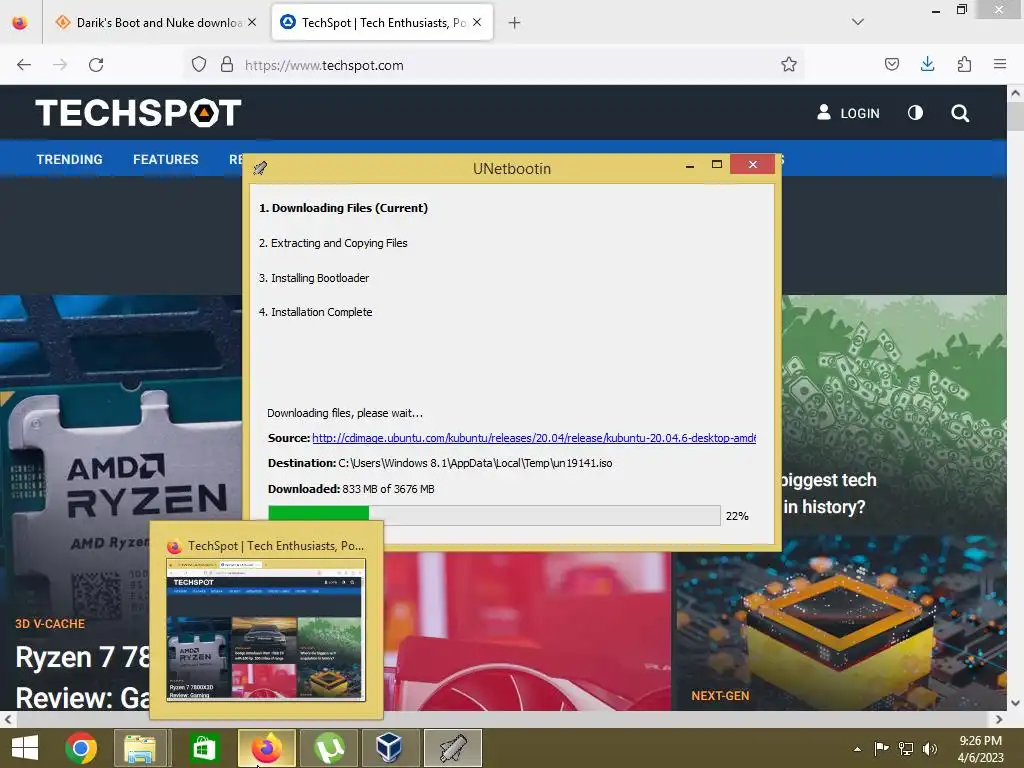
Task: Open the NEXT-GEN article label
Action: click(720, 696)
